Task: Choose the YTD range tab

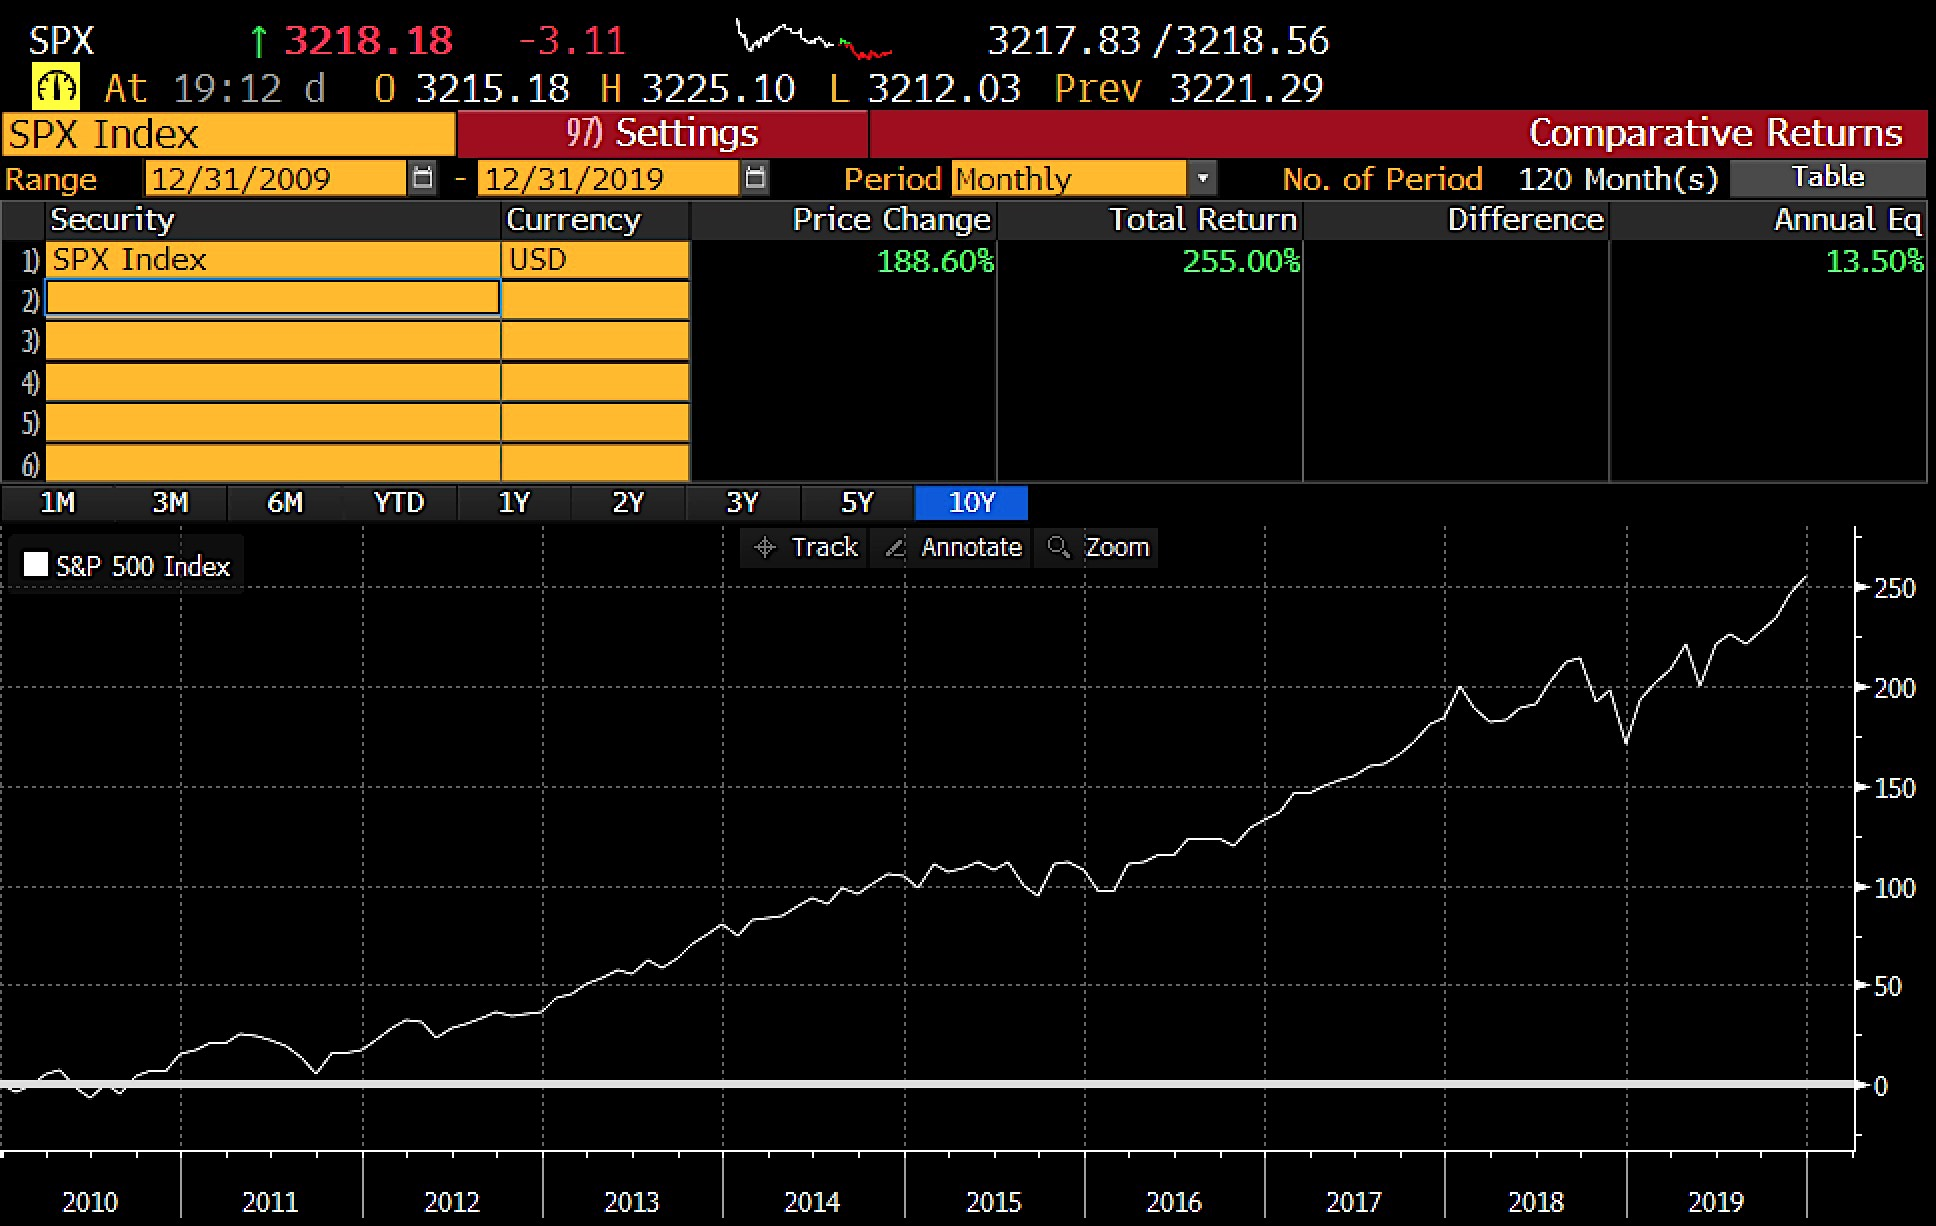Action: pyautogui.click(x=399, y=502)
